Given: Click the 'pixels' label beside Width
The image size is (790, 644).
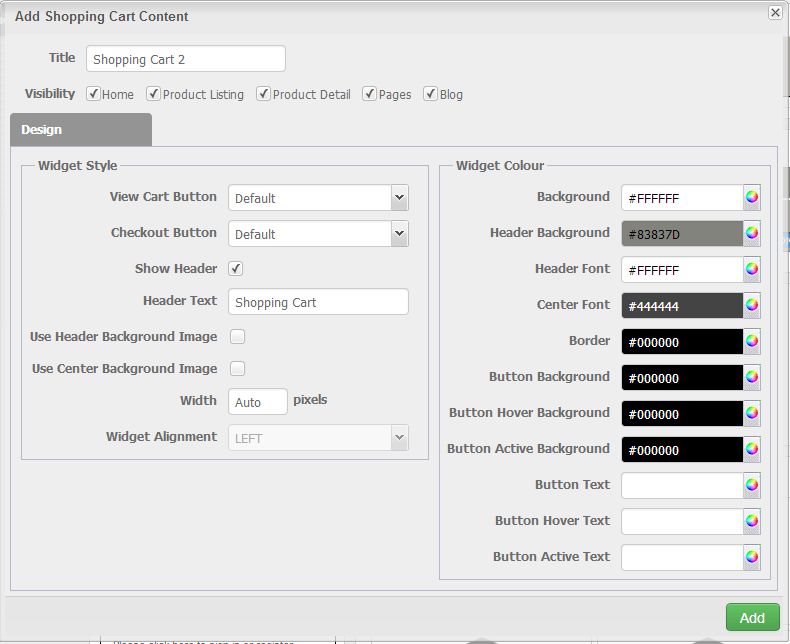Looking at the screenshot, I should coord(310,400).
